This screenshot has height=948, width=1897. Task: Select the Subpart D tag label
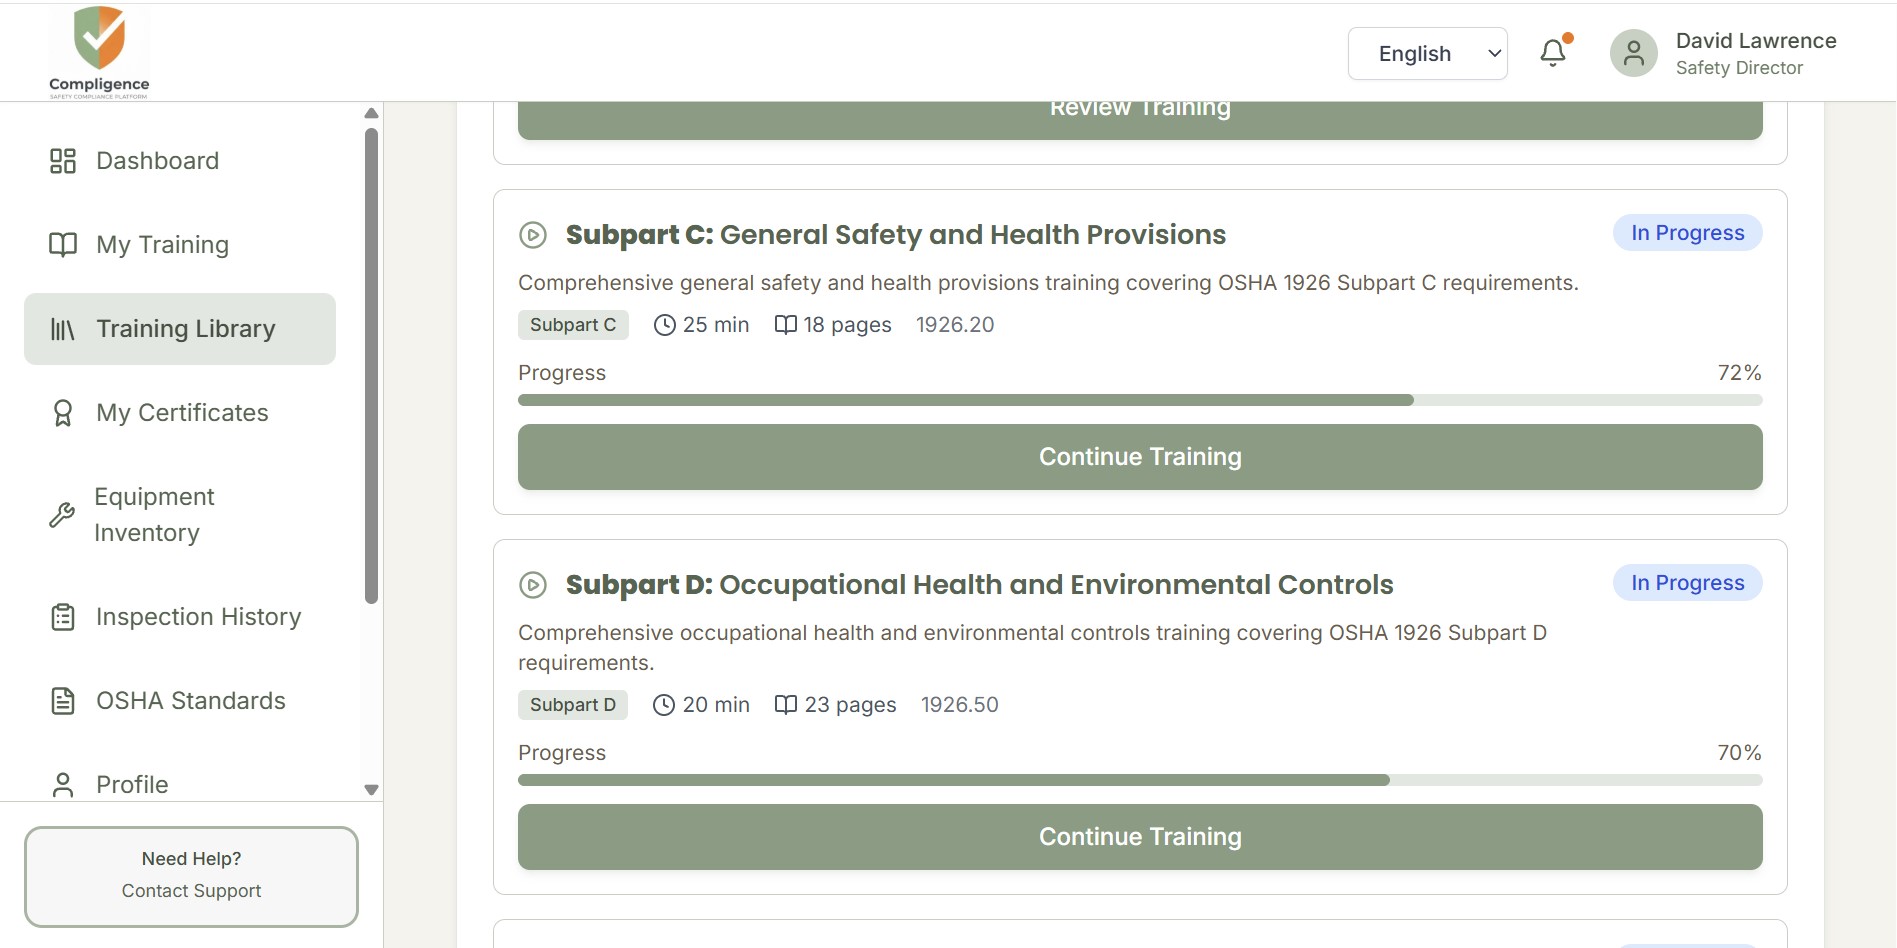tap(572, 704)
